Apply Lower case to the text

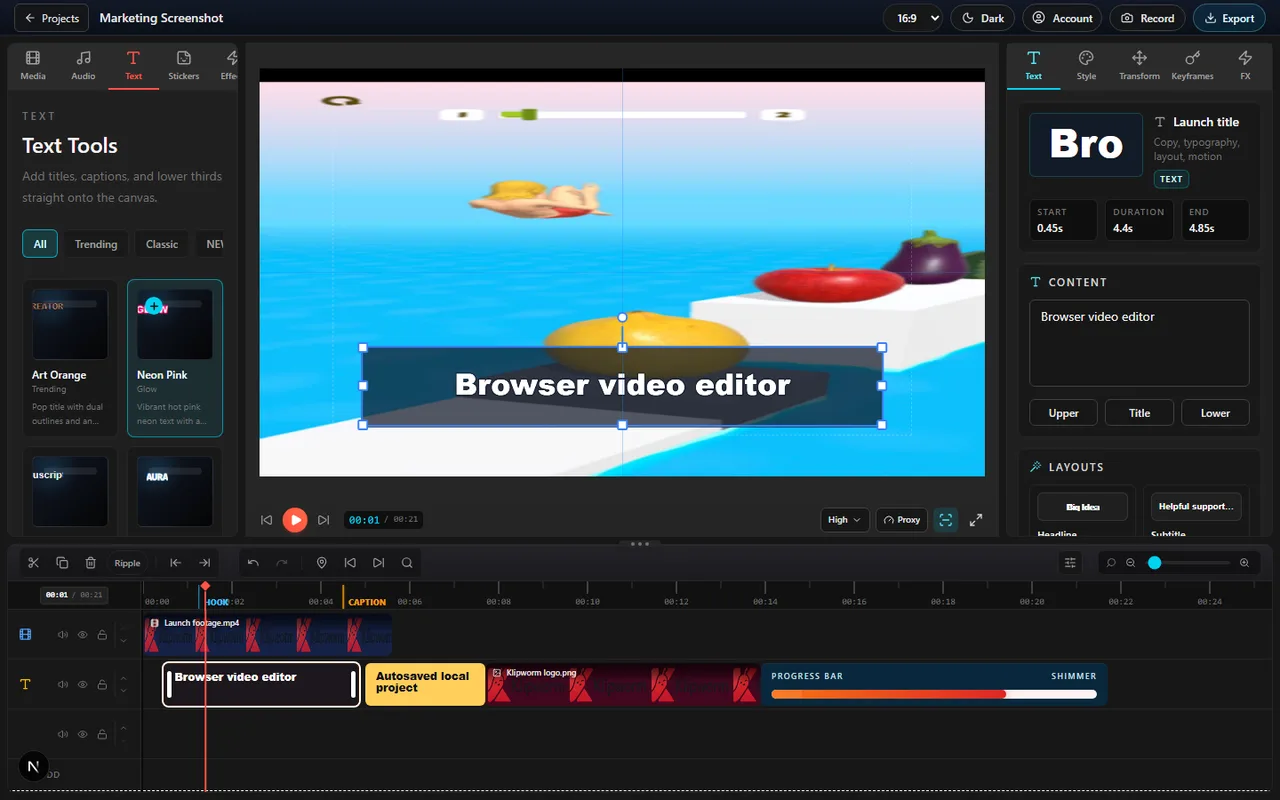tap(1215, 413)
